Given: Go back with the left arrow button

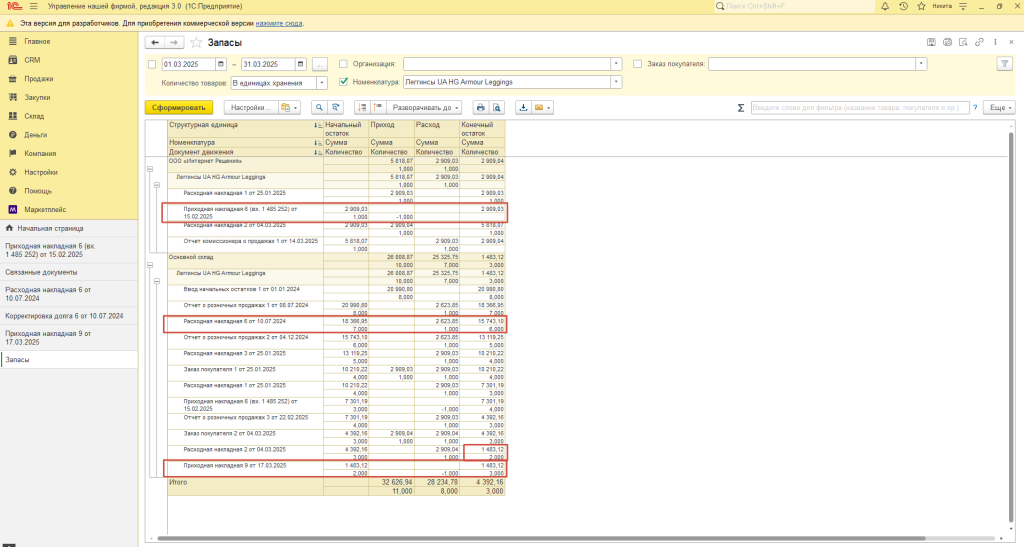Looking at the screenshot, I should pyautogui.click(x=155, y=42).
